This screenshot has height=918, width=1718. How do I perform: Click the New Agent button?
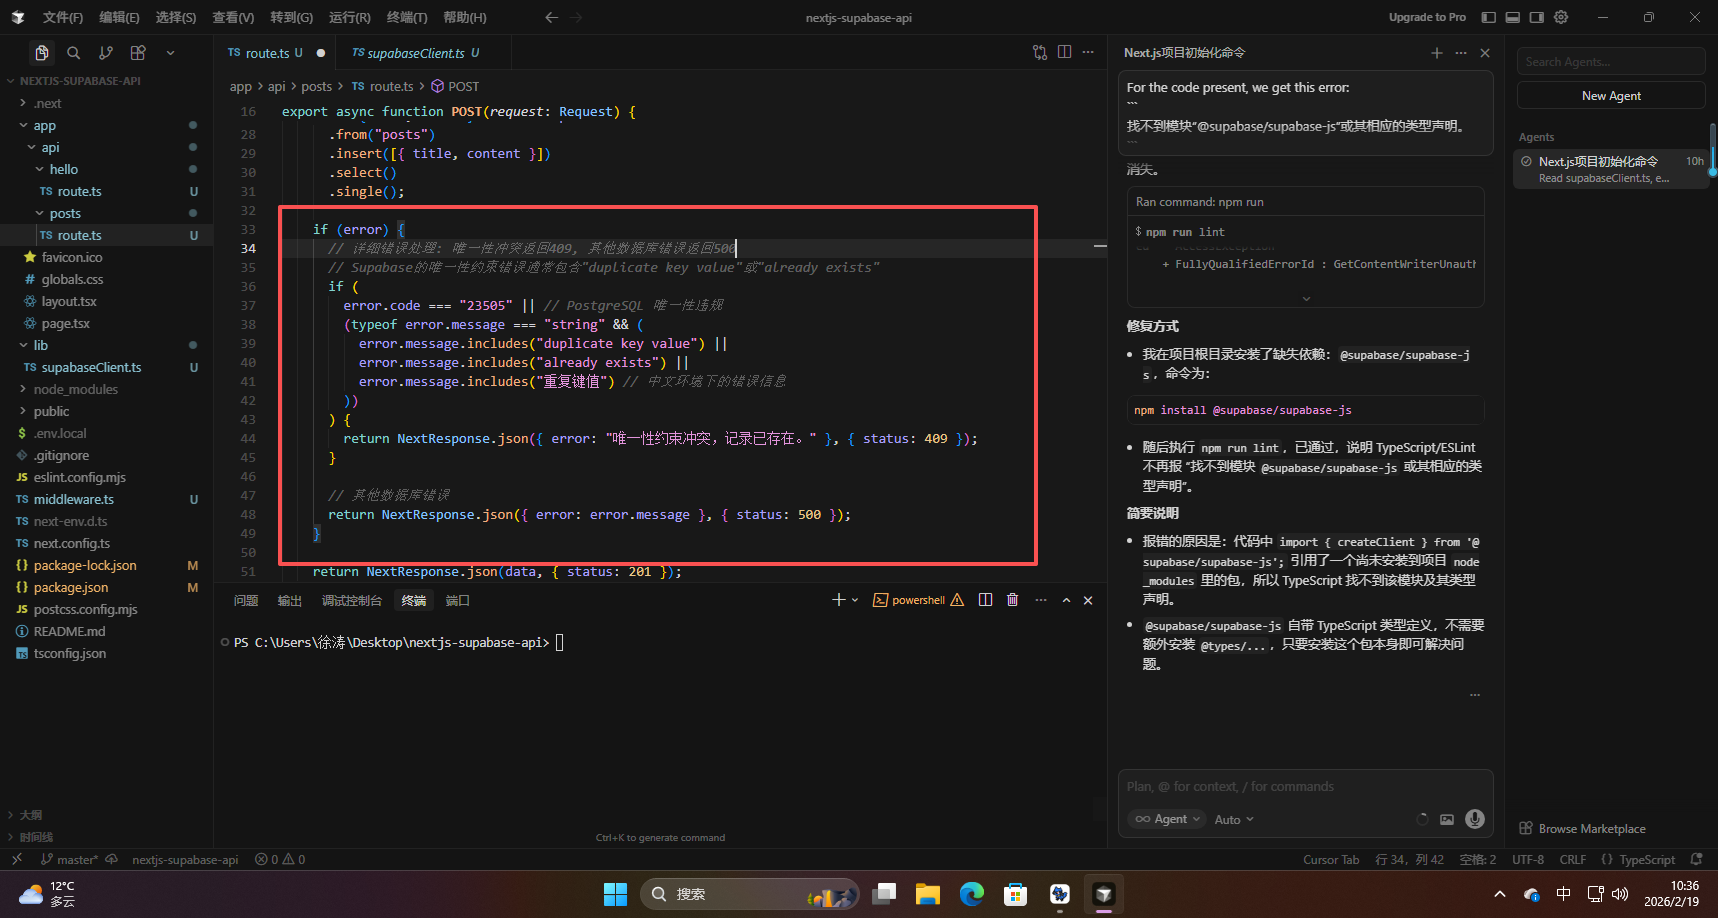pos(1611,96)
